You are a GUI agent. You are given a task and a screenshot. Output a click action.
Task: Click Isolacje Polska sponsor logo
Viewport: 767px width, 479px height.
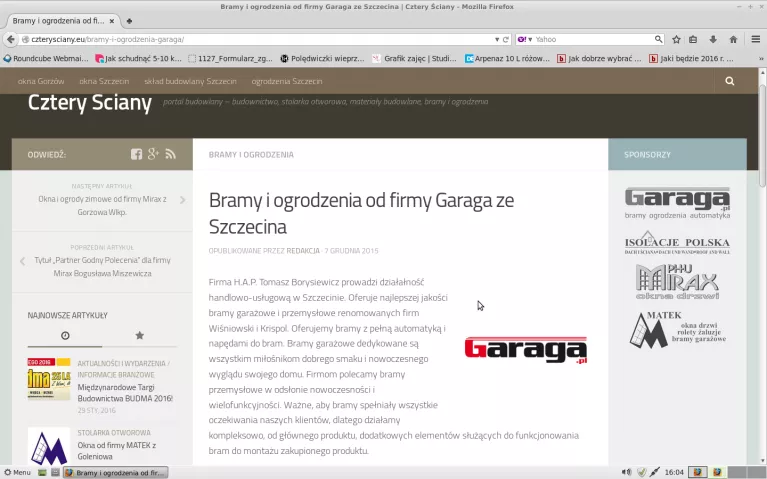pos(677,243)
